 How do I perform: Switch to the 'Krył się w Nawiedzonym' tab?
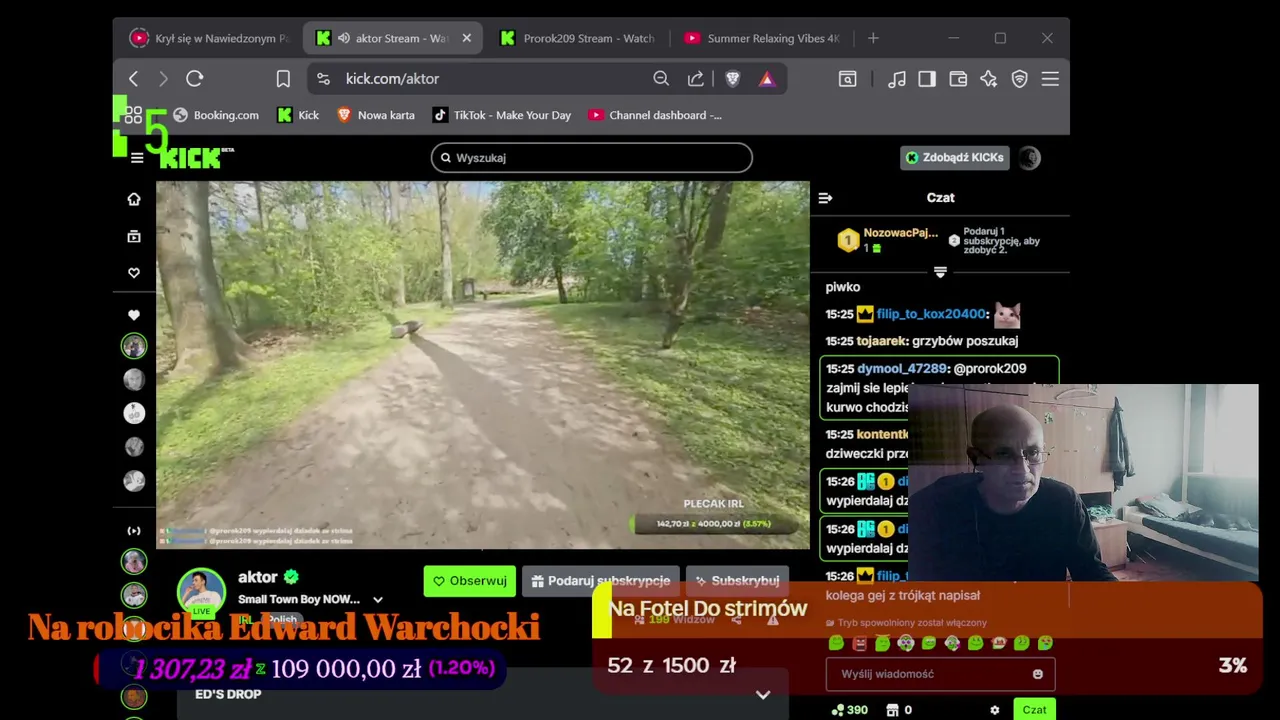[209, 38]
